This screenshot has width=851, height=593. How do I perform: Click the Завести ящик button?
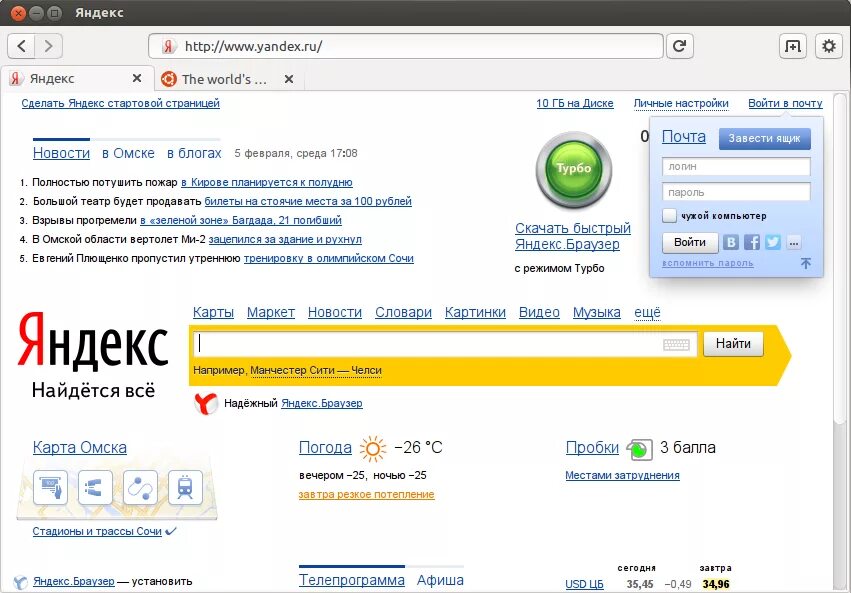tap(764, 138)
